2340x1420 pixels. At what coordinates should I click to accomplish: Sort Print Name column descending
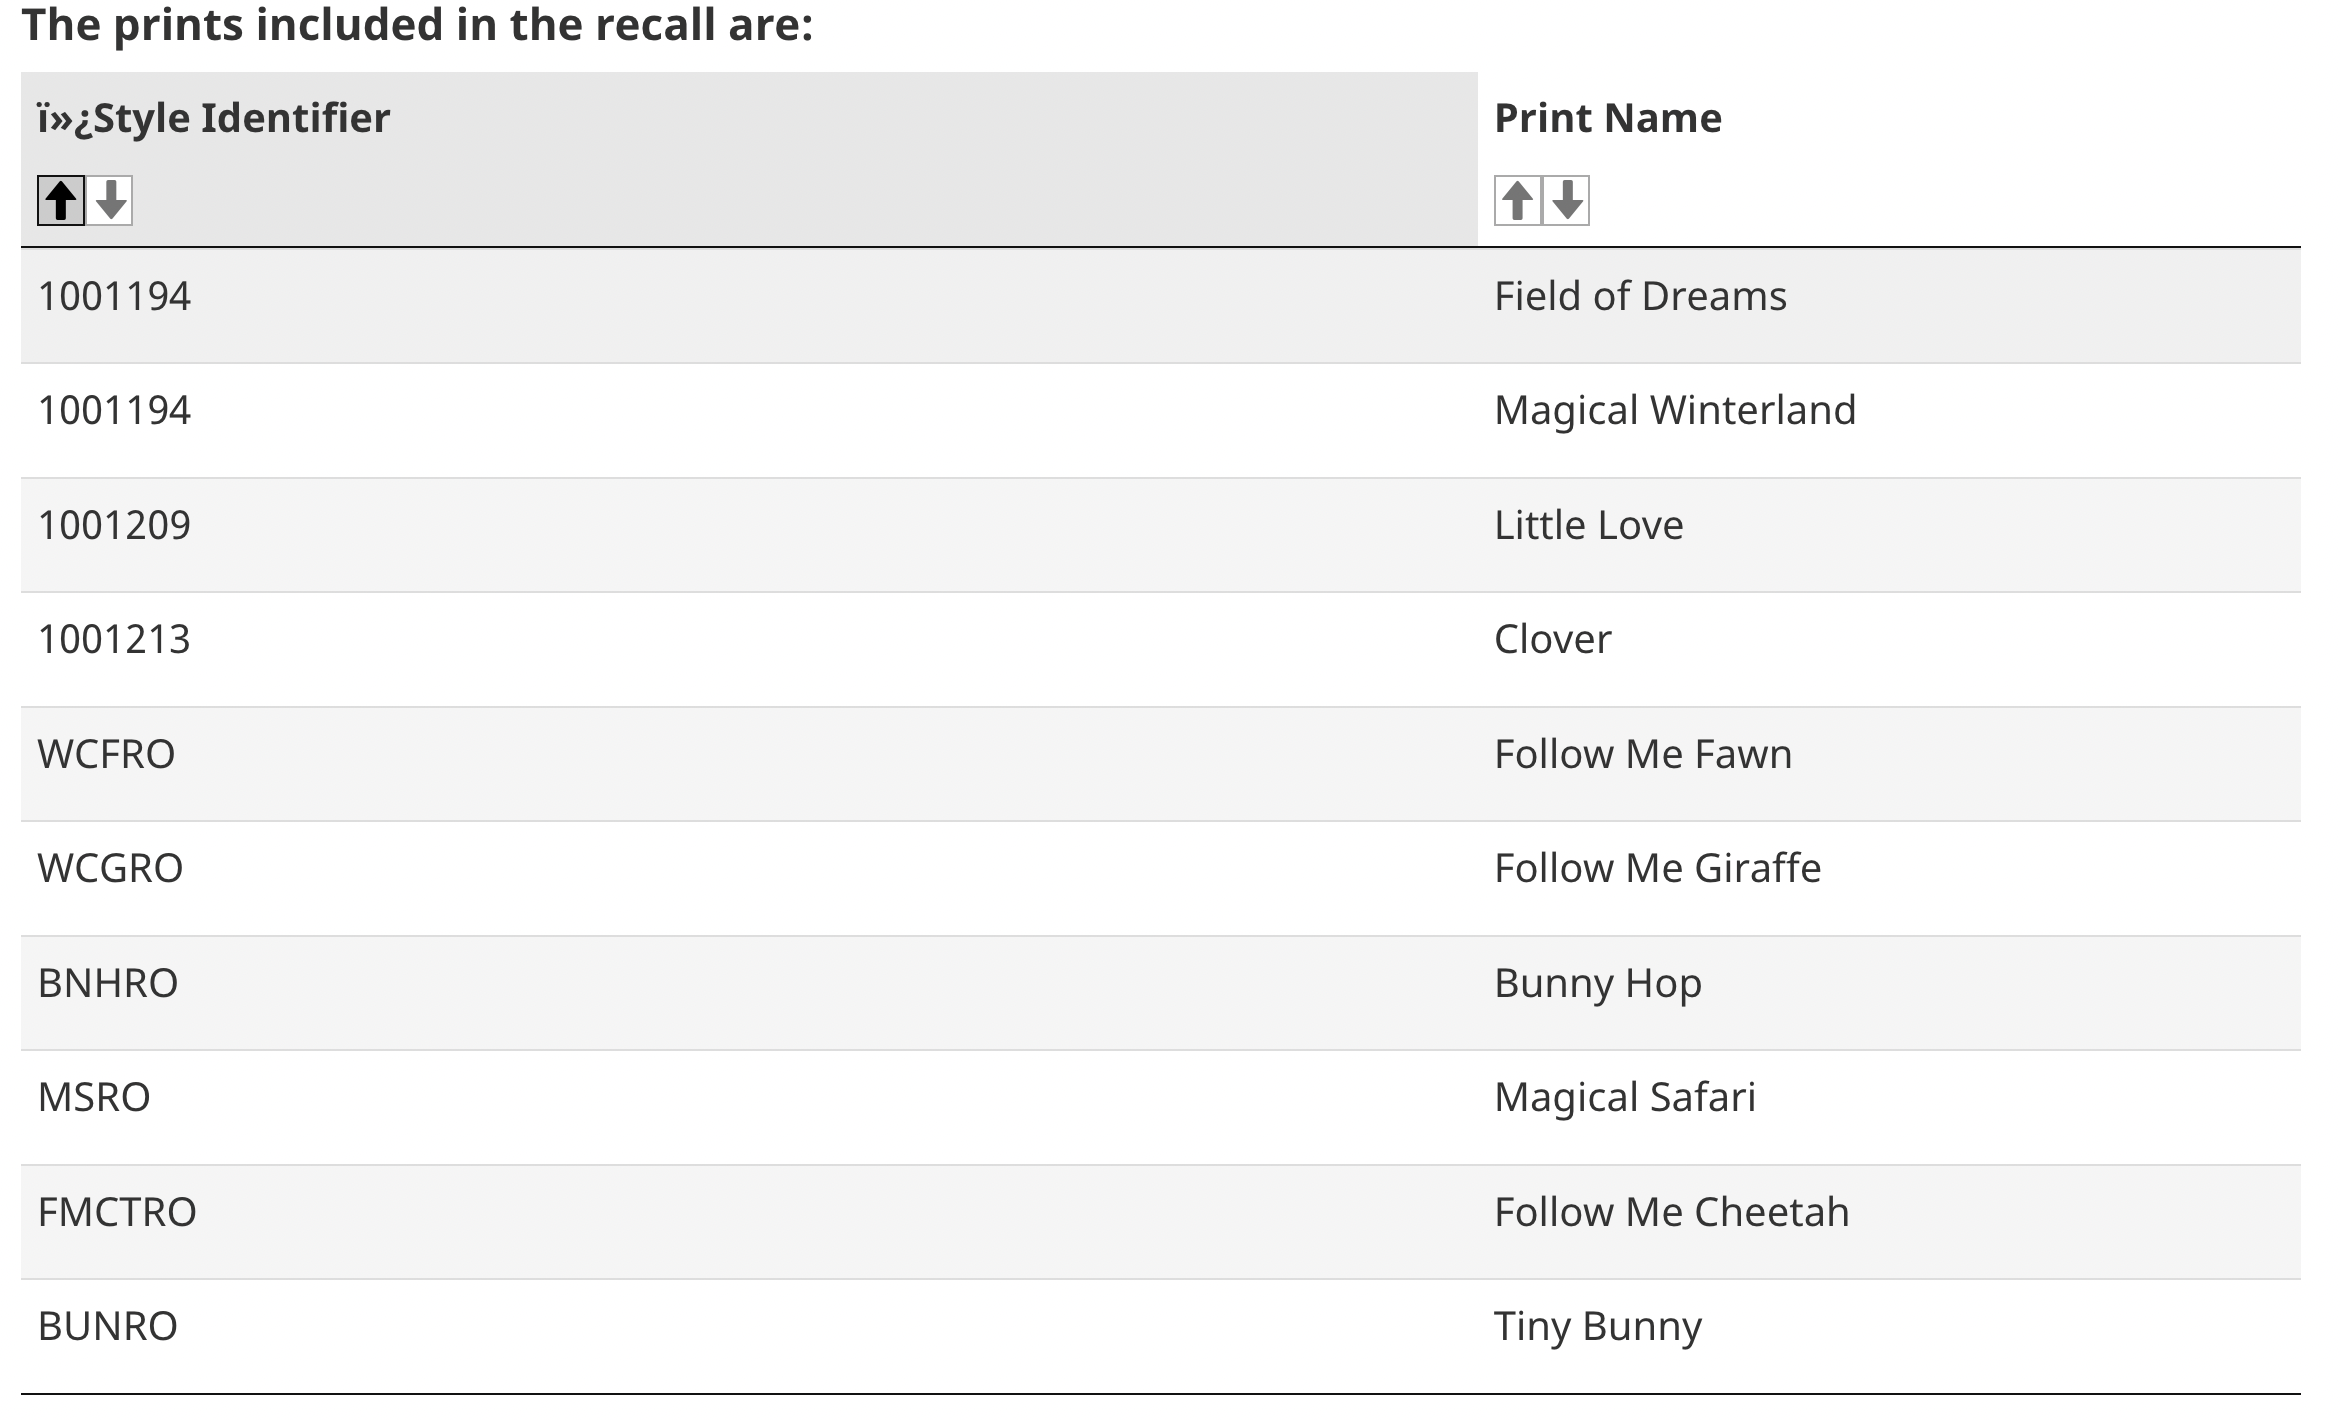[x=1567, y=200]
